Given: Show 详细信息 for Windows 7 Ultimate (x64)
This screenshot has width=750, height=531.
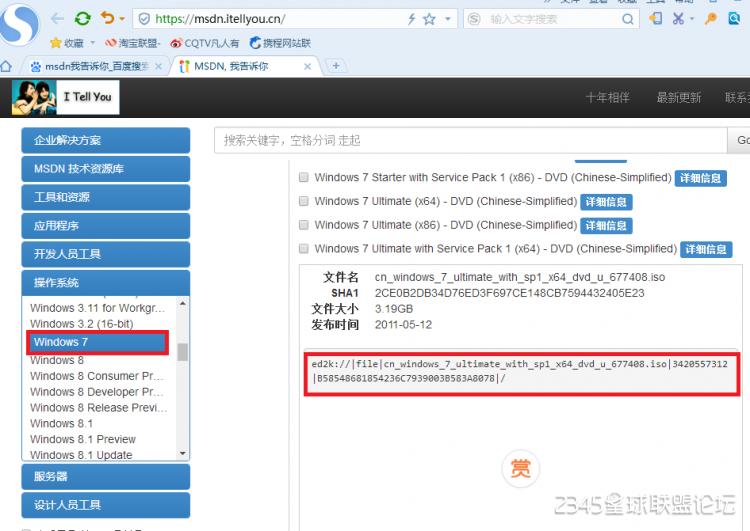Looking at the screenshot, I should [x=606, y=202].
